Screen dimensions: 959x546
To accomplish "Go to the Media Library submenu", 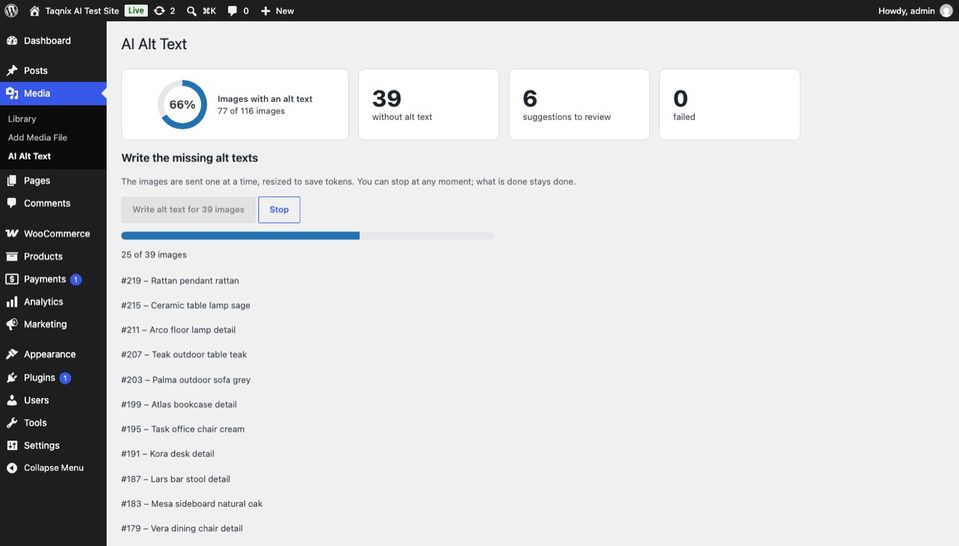I will pos(22,119).
